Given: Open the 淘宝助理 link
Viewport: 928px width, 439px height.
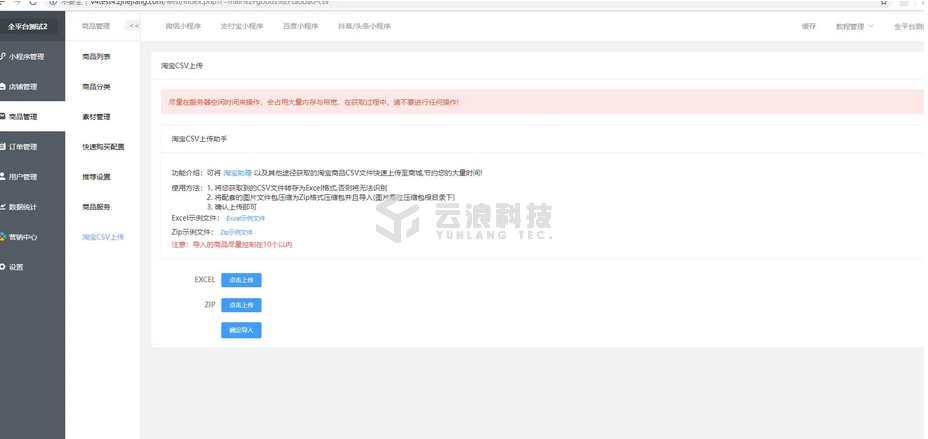Looking at the screenshot, I should pyautogui.click(x=237, y=173).
